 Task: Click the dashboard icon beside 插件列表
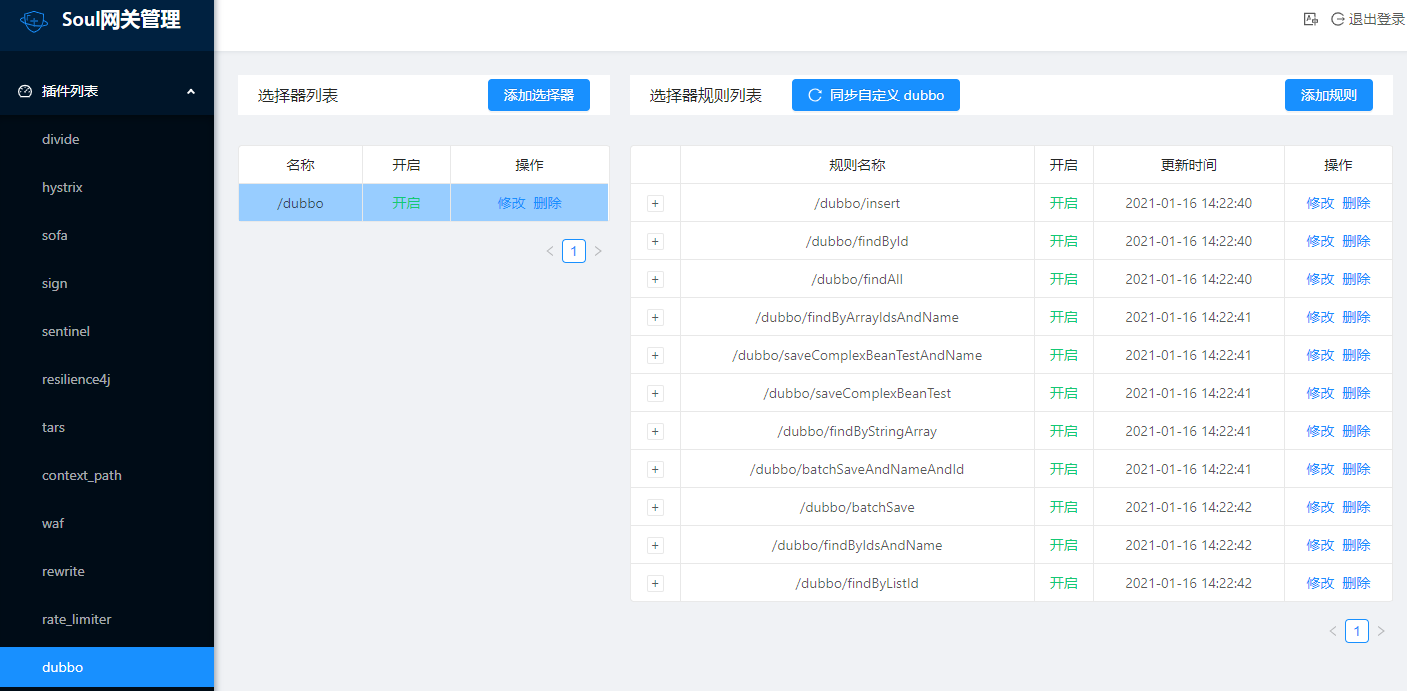click(26, 91)
